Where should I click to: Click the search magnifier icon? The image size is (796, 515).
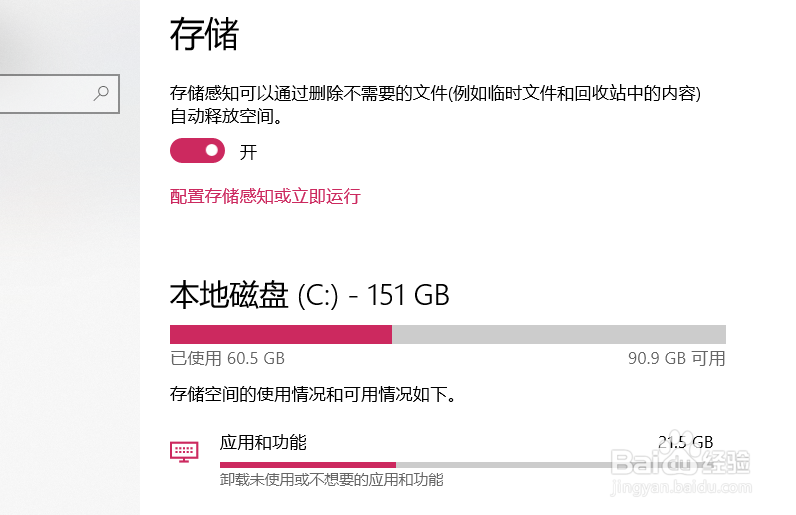point(101,94)
